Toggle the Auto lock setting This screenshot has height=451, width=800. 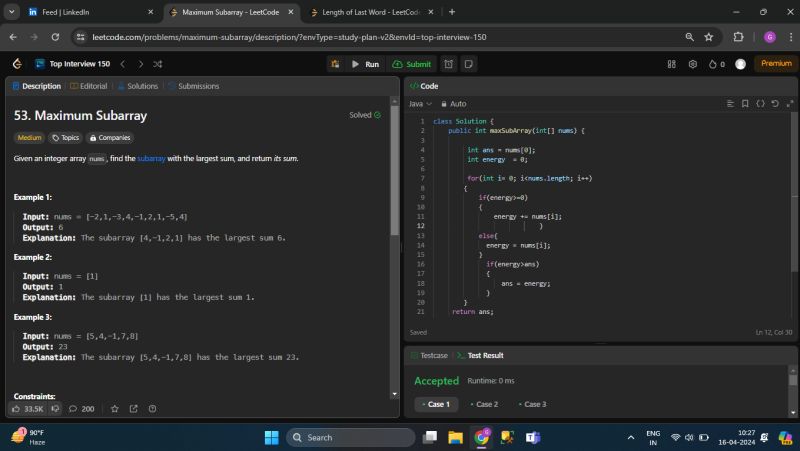[x=454, y=104]
